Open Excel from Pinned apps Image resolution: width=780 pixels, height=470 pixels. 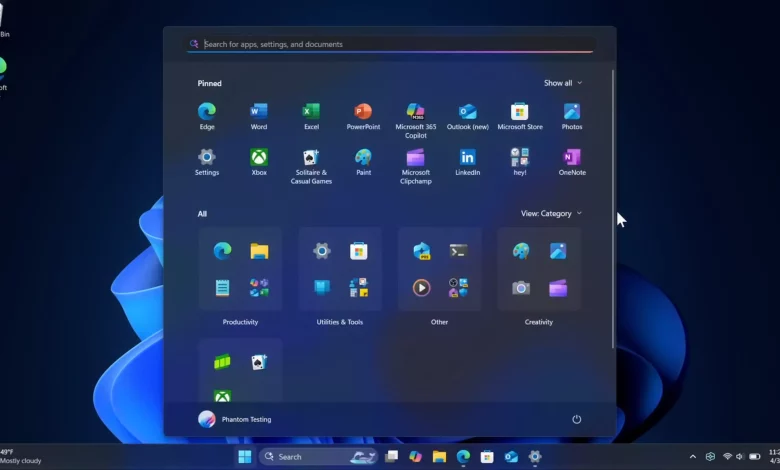click(x=311, y=116)
